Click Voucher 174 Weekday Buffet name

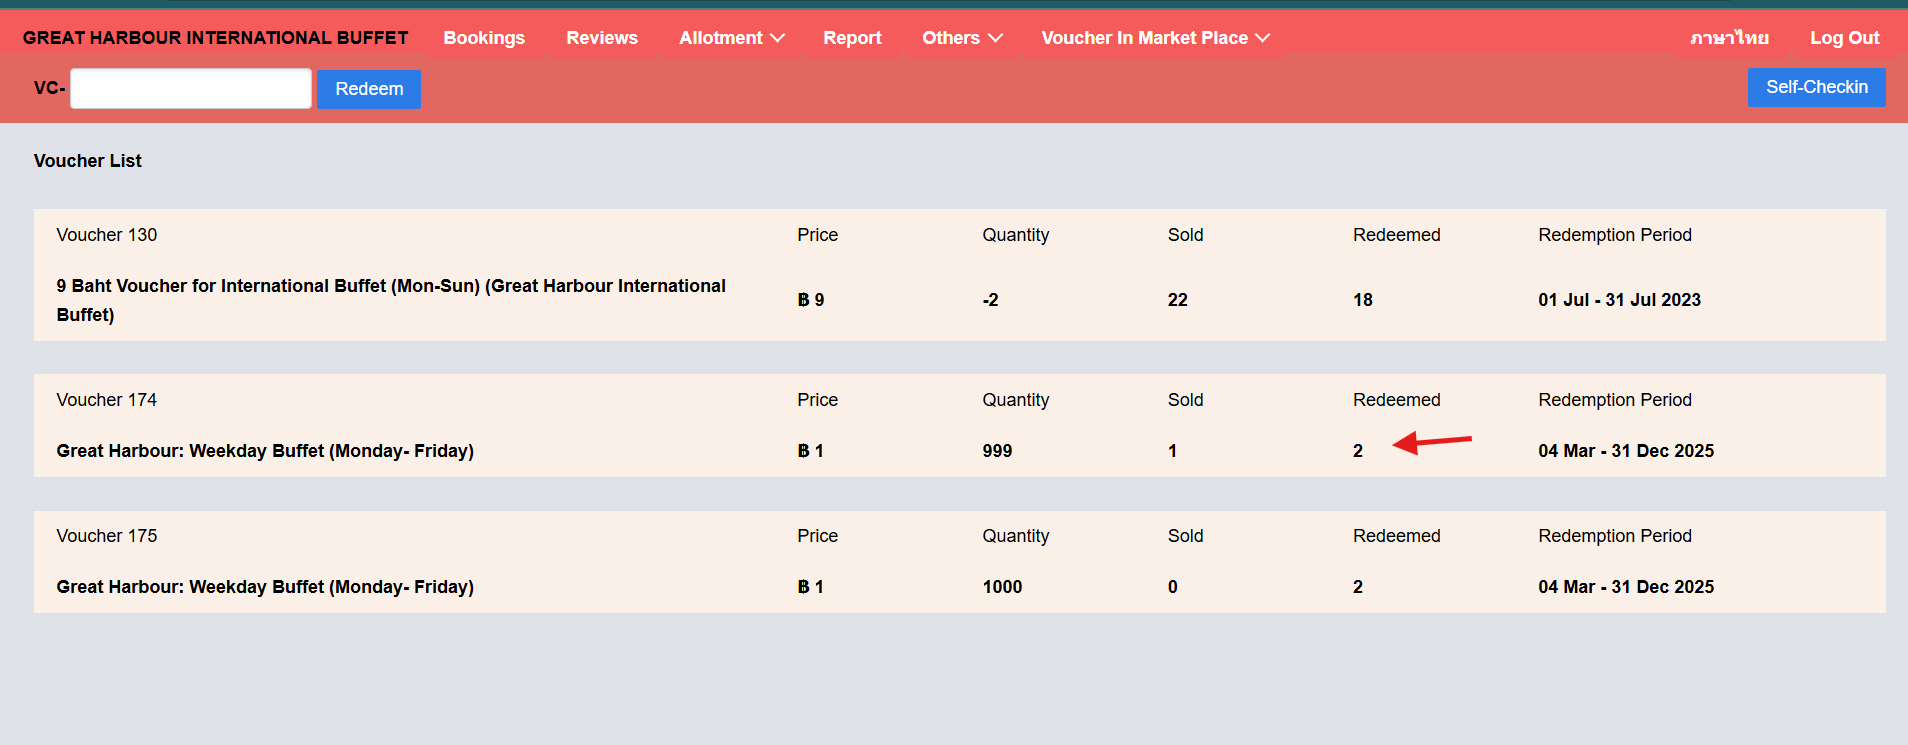265,451
